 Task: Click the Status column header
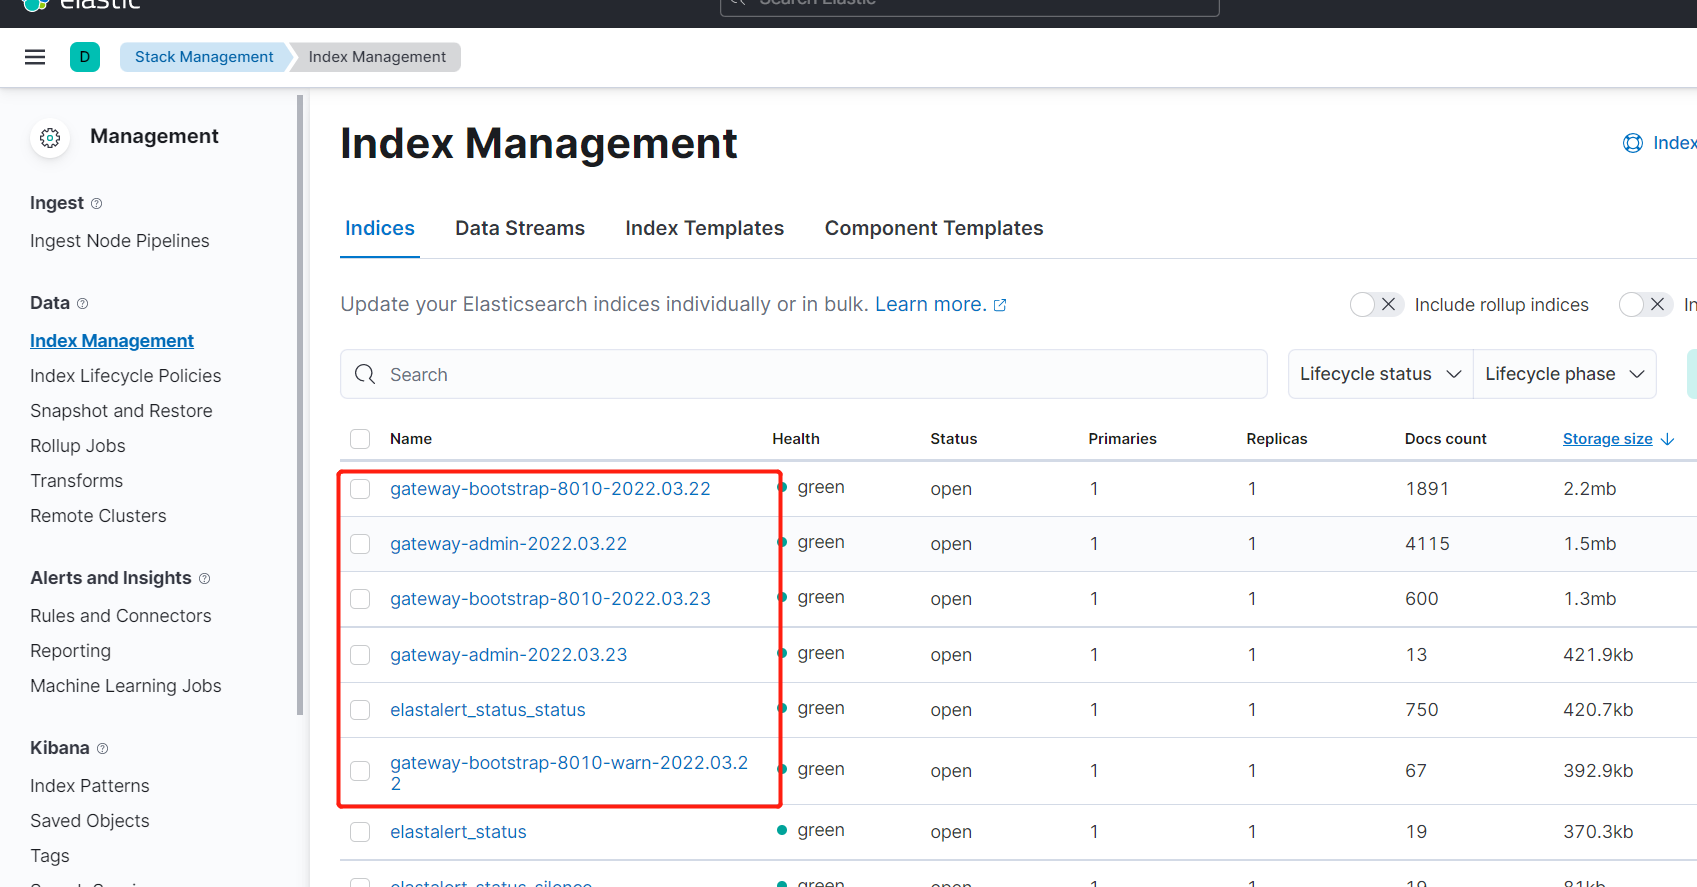954,439
